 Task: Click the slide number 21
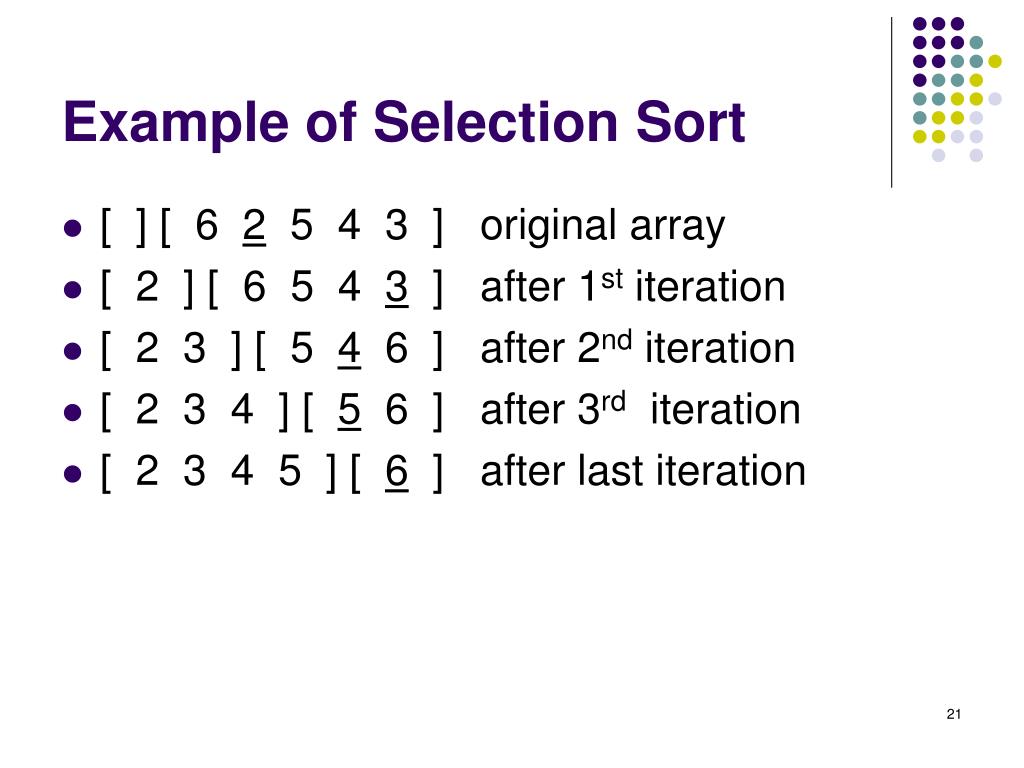[953, 714]
